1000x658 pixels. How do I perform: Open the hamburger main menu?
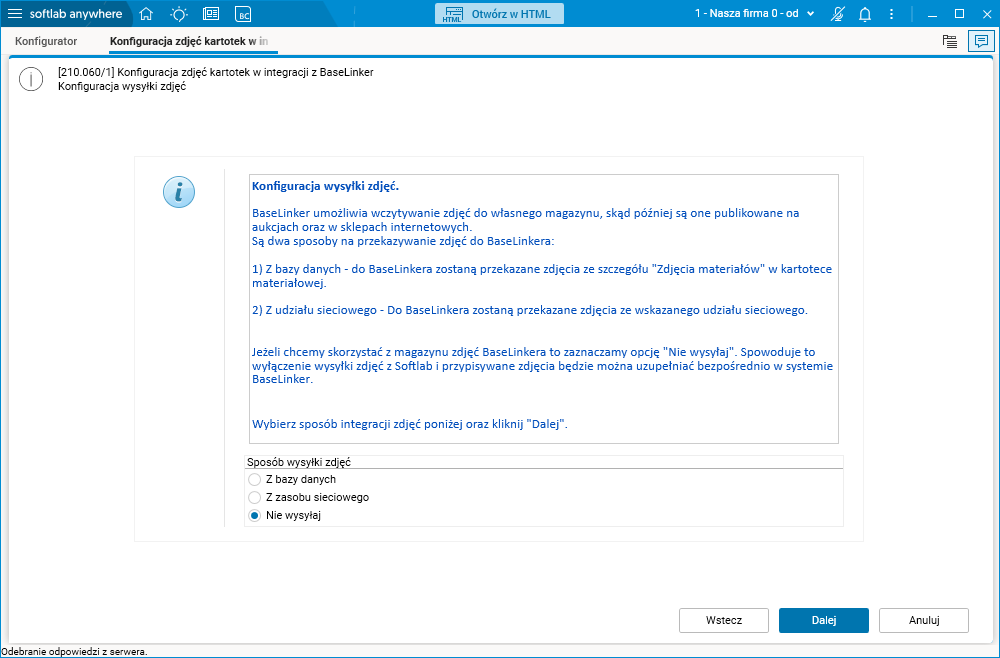click(x=15, y=13)
